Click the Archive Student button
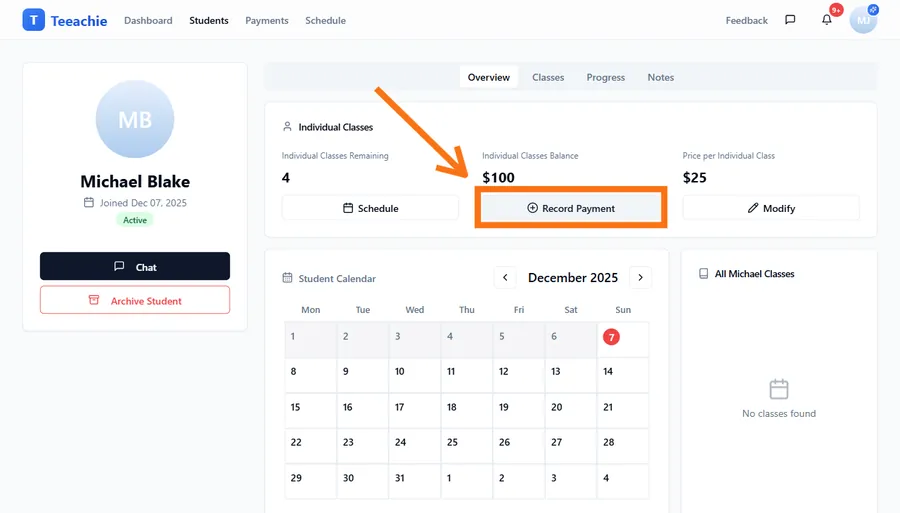The width and height of the screenshot is (900, 513). click(135, 300)
